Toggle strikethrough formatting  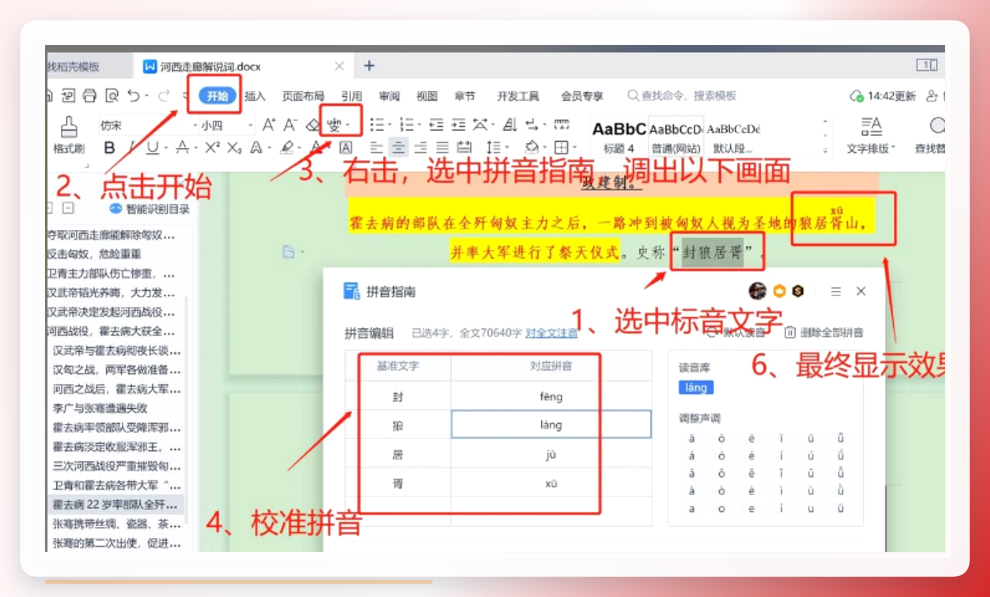pyautogui.click(x=182, y=148)
